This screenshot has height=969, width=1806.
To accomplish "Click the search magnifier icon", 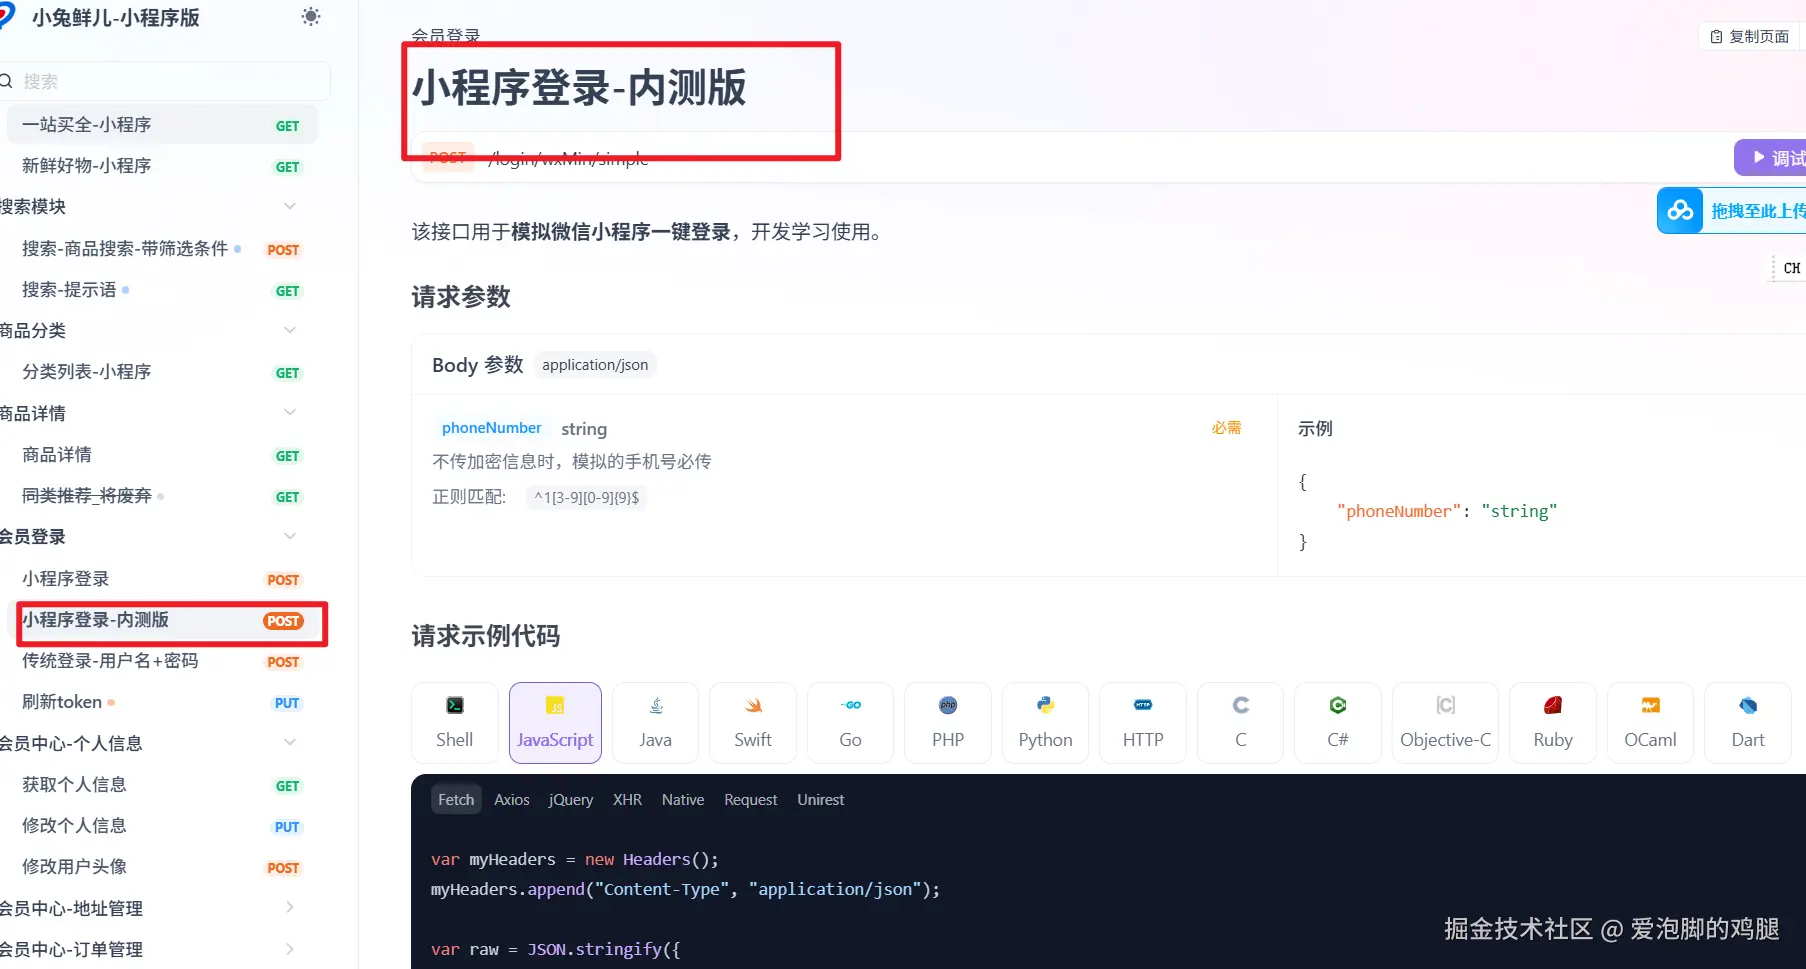I will [6, 81].
